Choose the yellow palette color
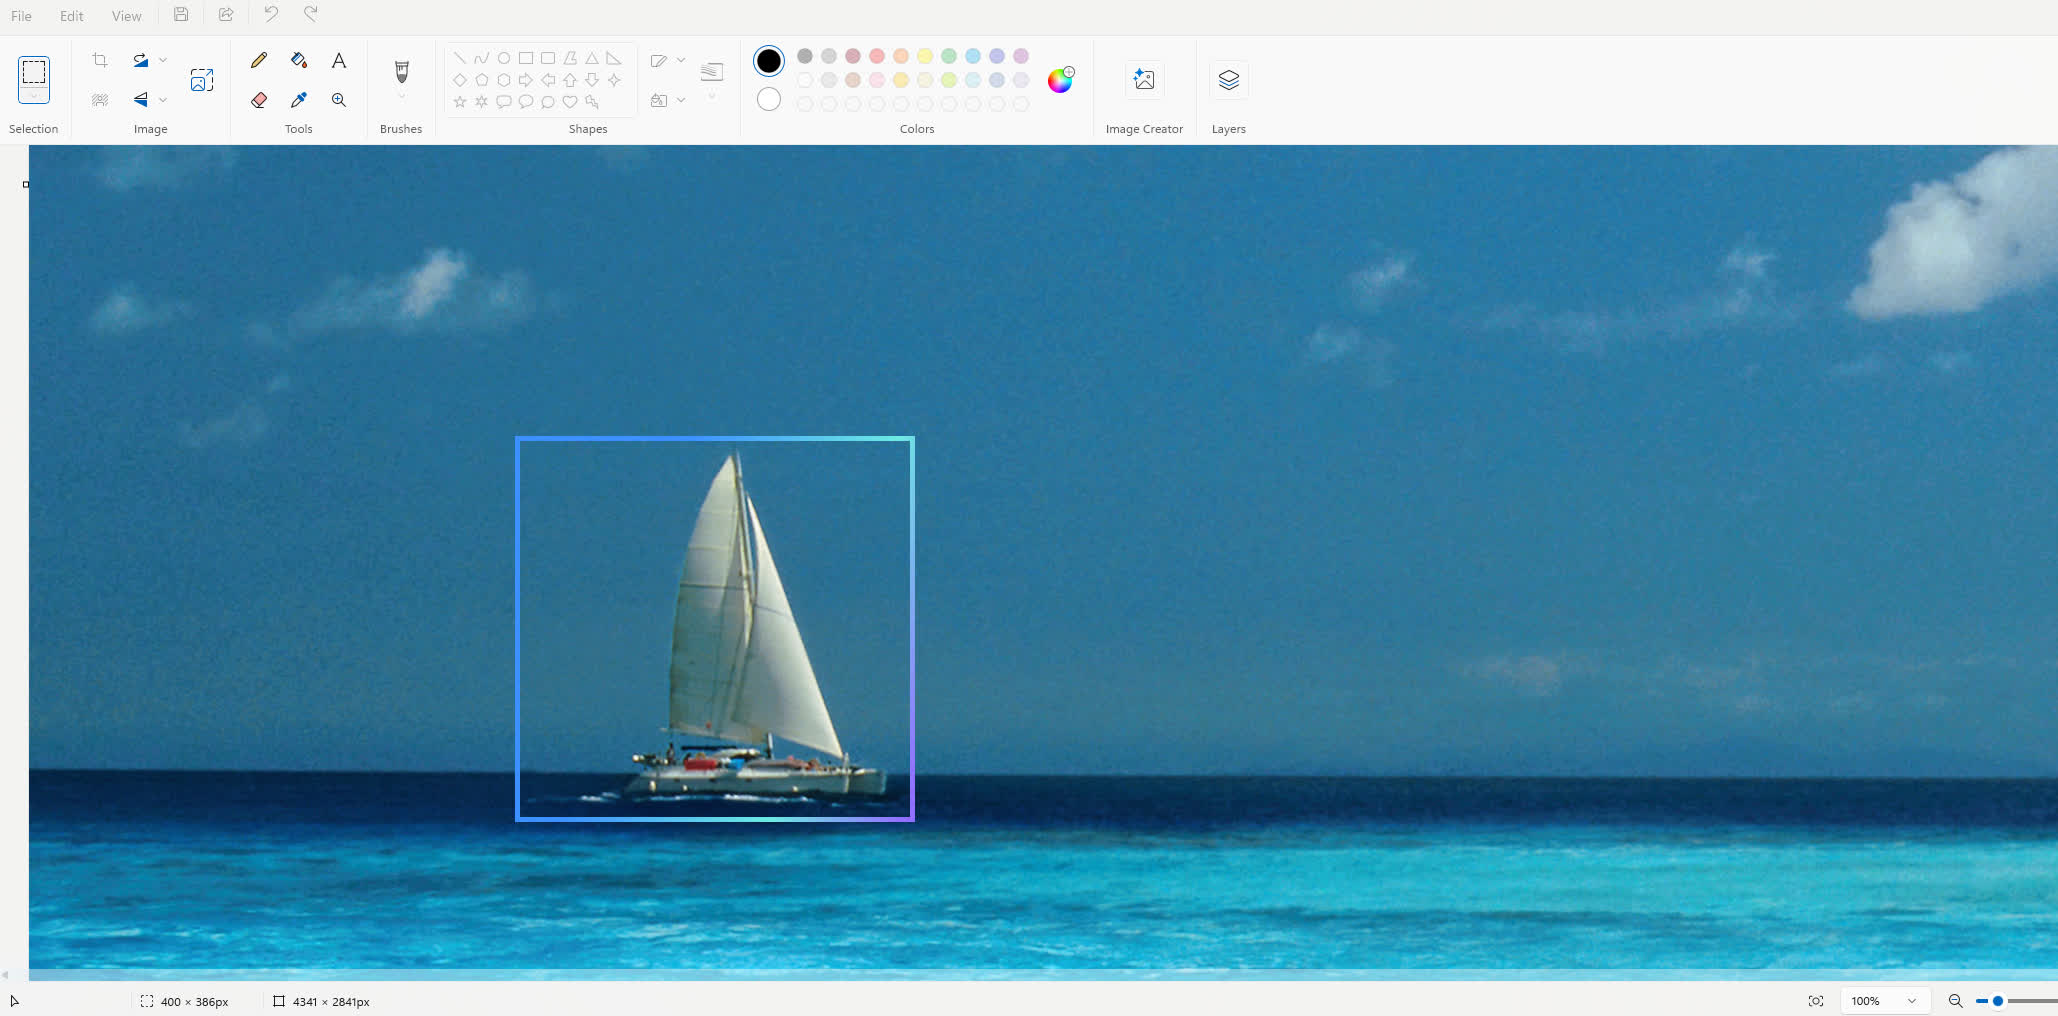This screenshot has height=1016, width=2058. click(x=925, y=56)
